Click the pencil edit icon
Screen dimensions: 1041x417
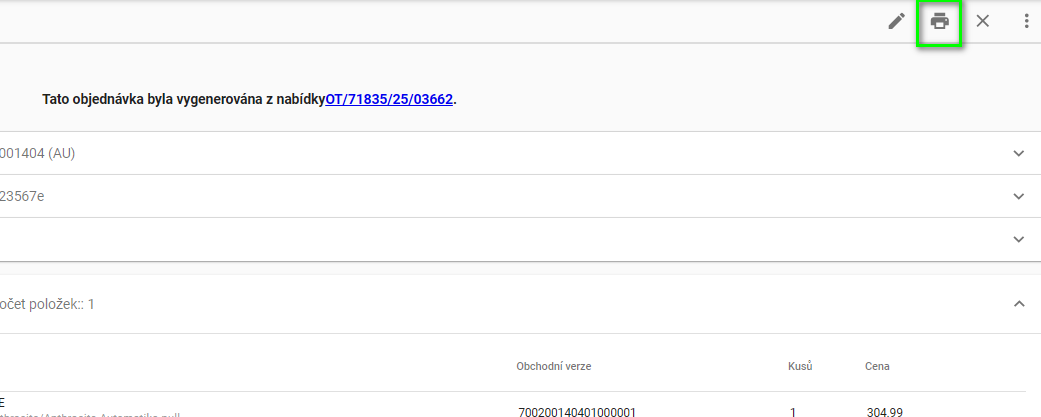click(897, 21)
